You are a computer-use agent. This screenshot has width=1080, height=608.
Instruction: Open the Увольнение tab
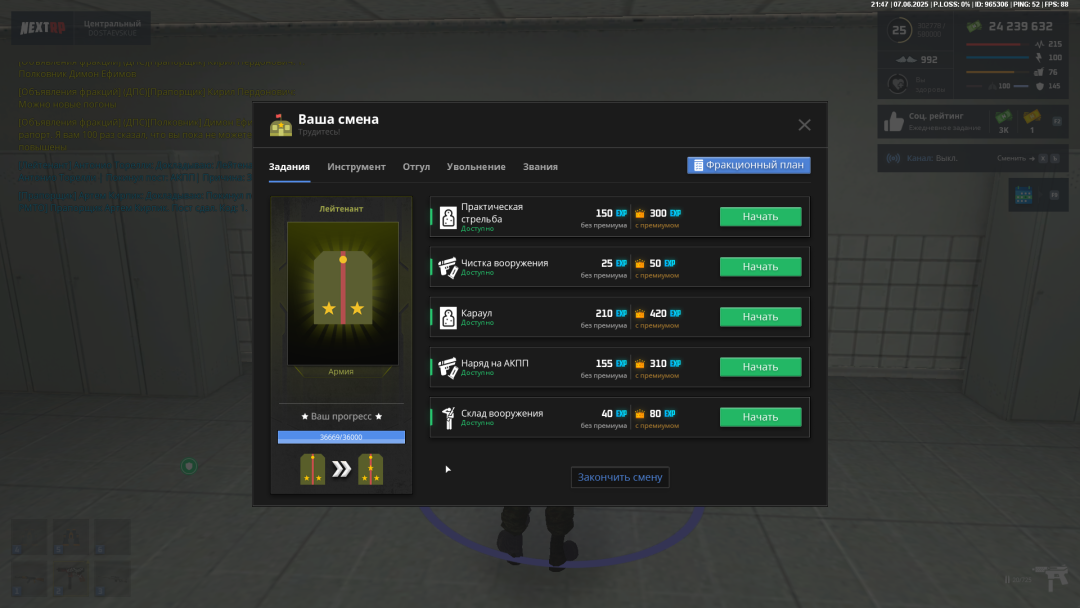[476, 167]
